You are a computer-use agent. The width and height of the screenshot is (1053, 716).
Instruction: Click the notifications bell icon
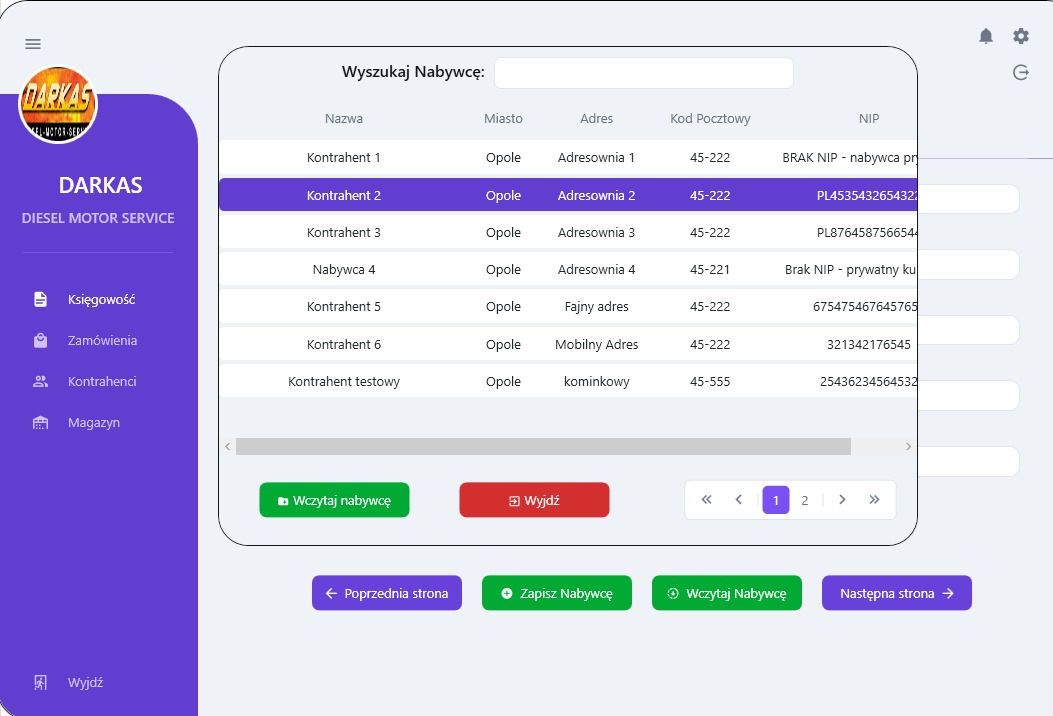pos(986,36)
